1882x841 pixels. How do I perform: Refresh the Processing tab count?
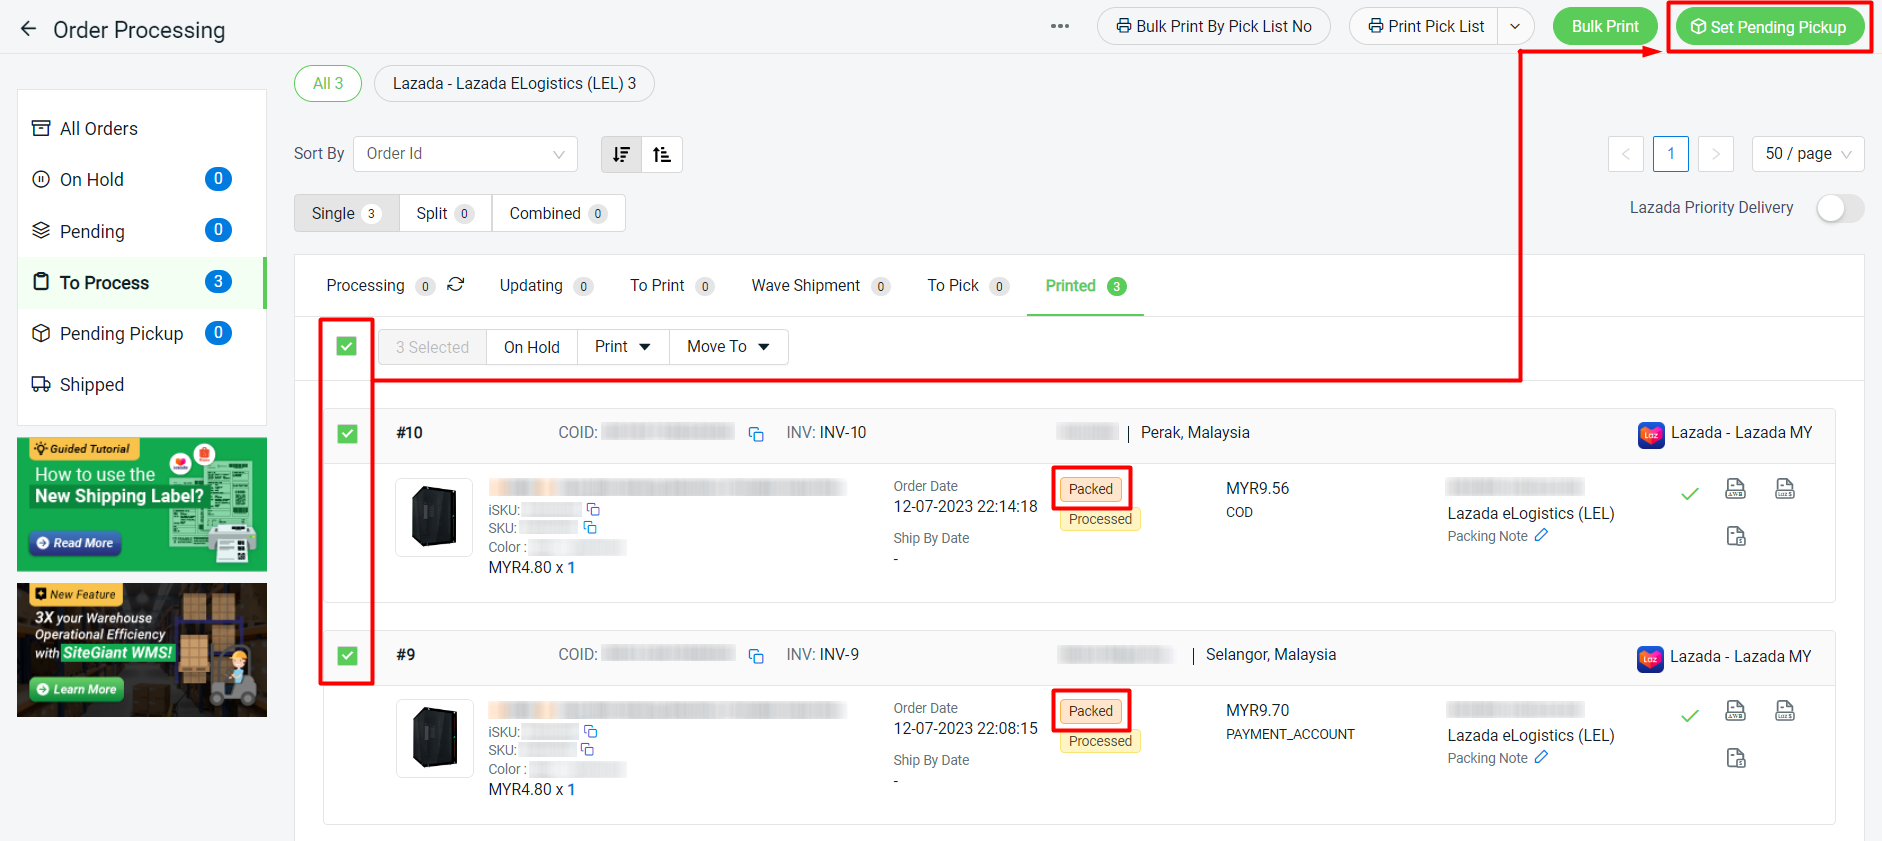click(456, 285)
